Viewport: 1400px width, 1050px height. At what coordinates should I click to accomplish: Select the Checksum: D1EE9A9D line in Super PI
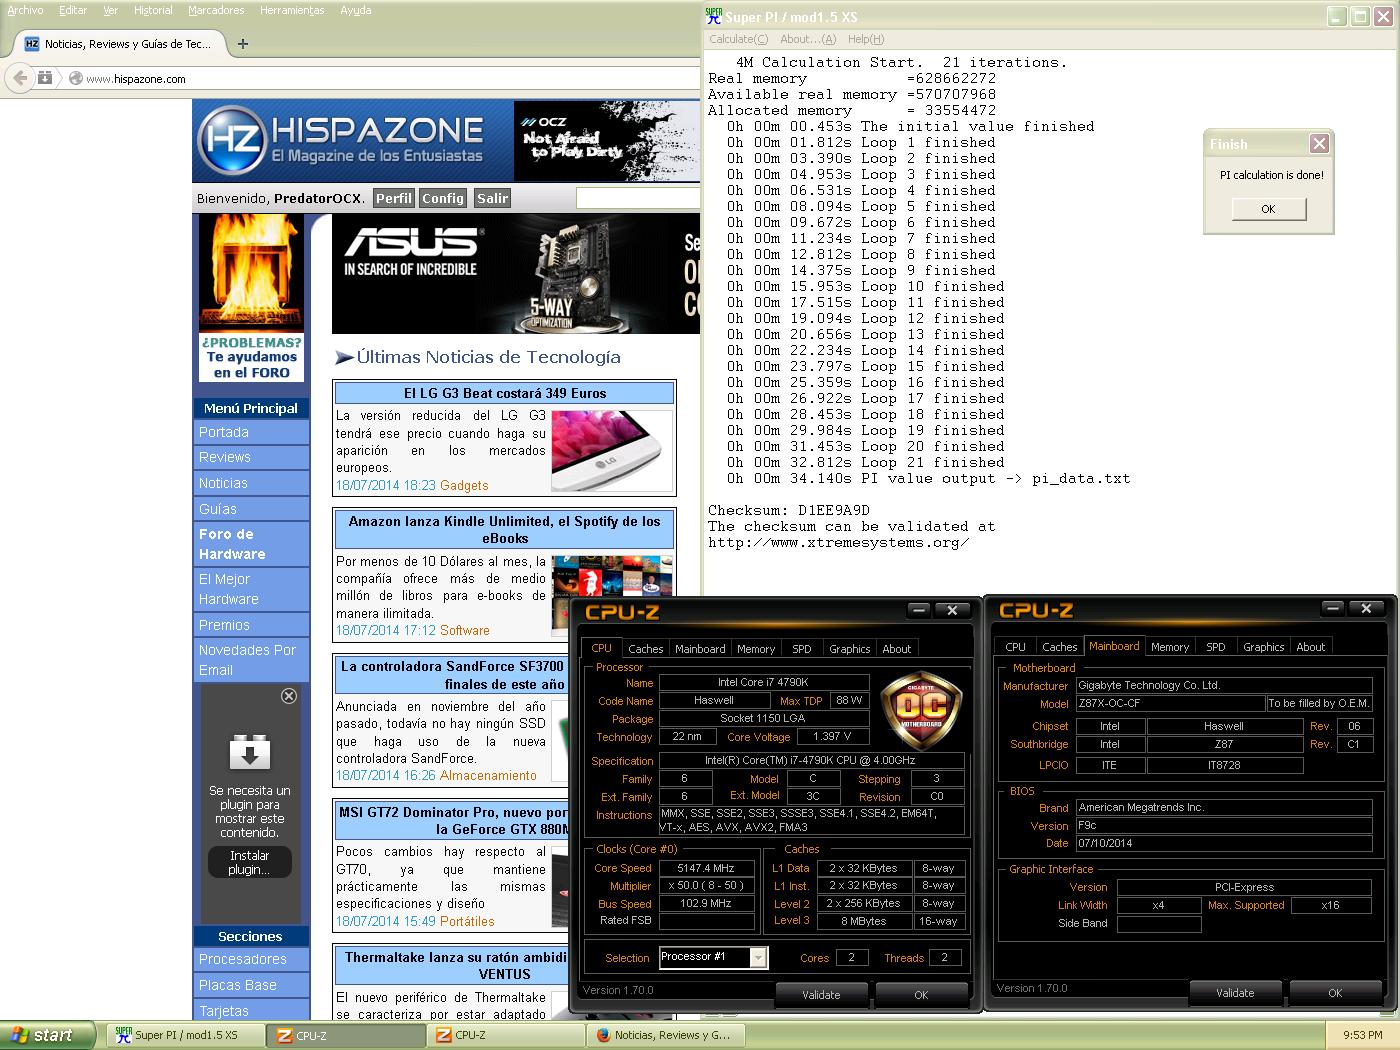789,510
